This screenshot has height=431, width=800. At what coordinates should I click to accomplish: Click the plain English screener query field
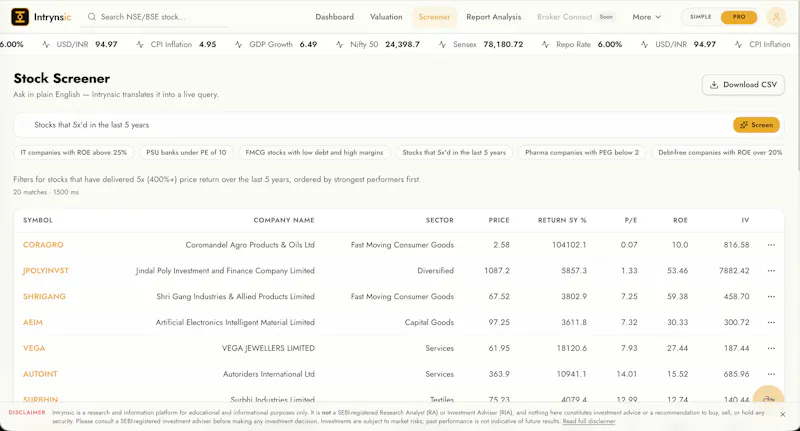pyautogui.click(x=372, y=125)
